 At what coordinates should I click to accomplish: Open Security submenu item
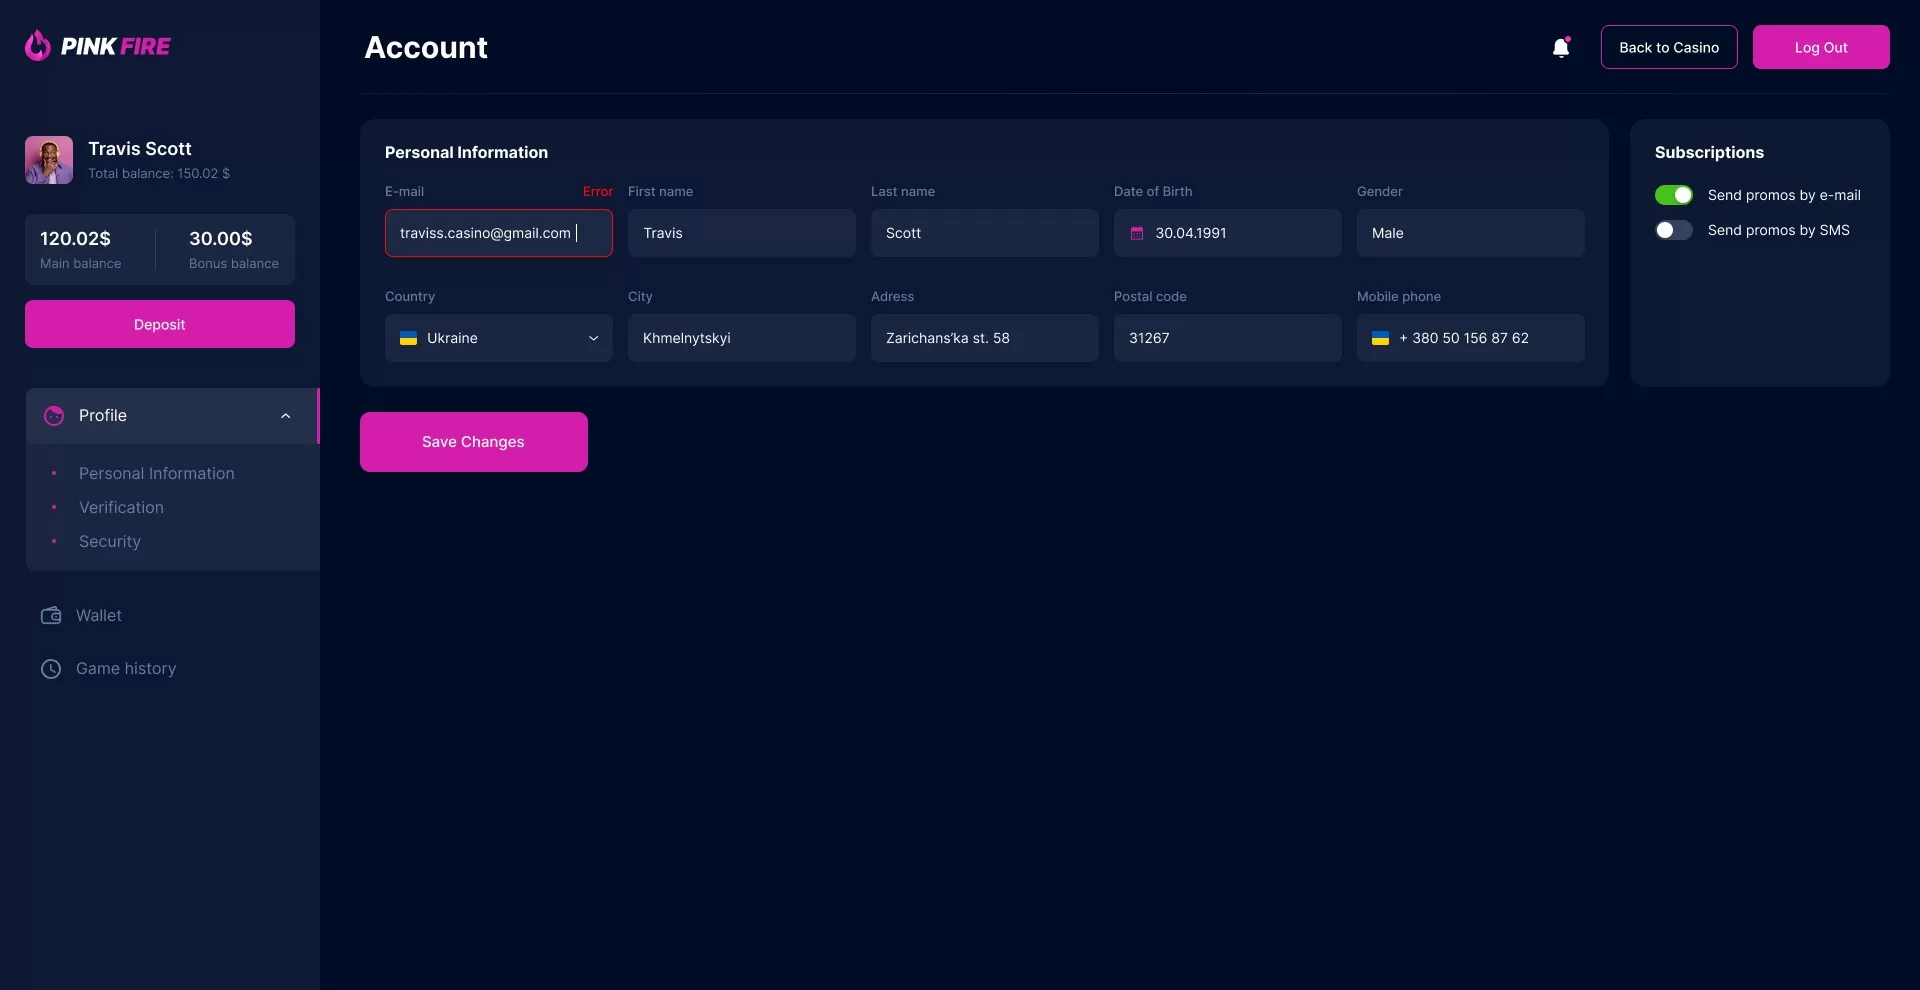(x=110, y=542)
